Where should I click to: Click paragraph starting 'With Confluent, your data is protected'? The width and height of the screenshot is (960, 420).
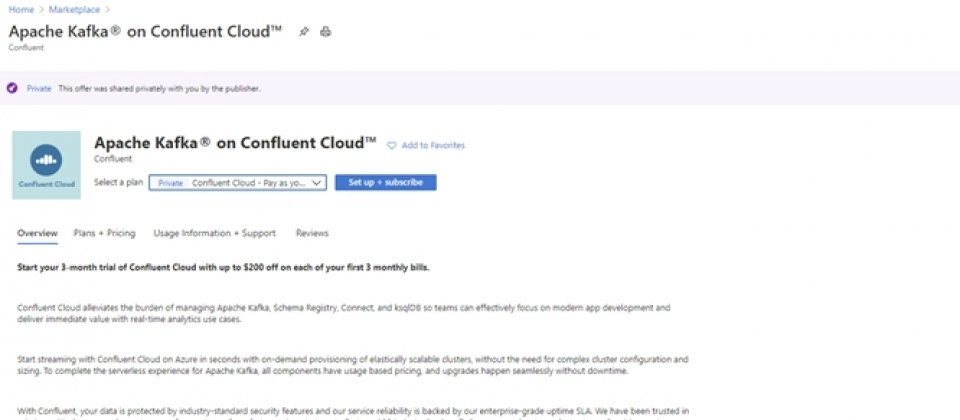353,413
